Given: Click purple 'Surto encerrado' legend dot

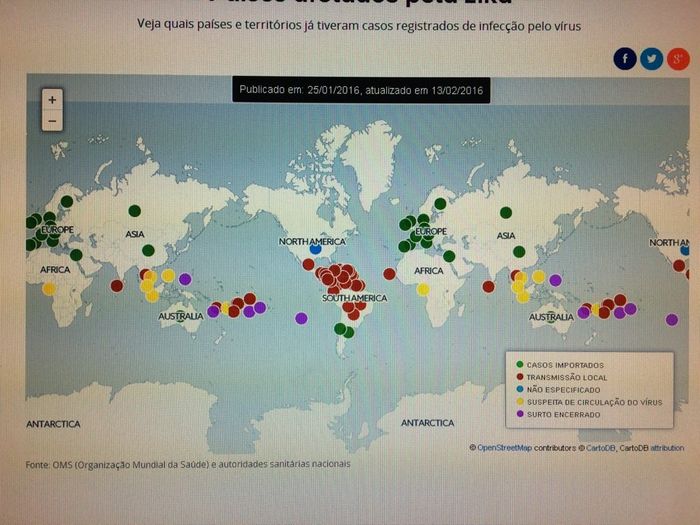Looking at the screenshot, I should coord(521,414).
